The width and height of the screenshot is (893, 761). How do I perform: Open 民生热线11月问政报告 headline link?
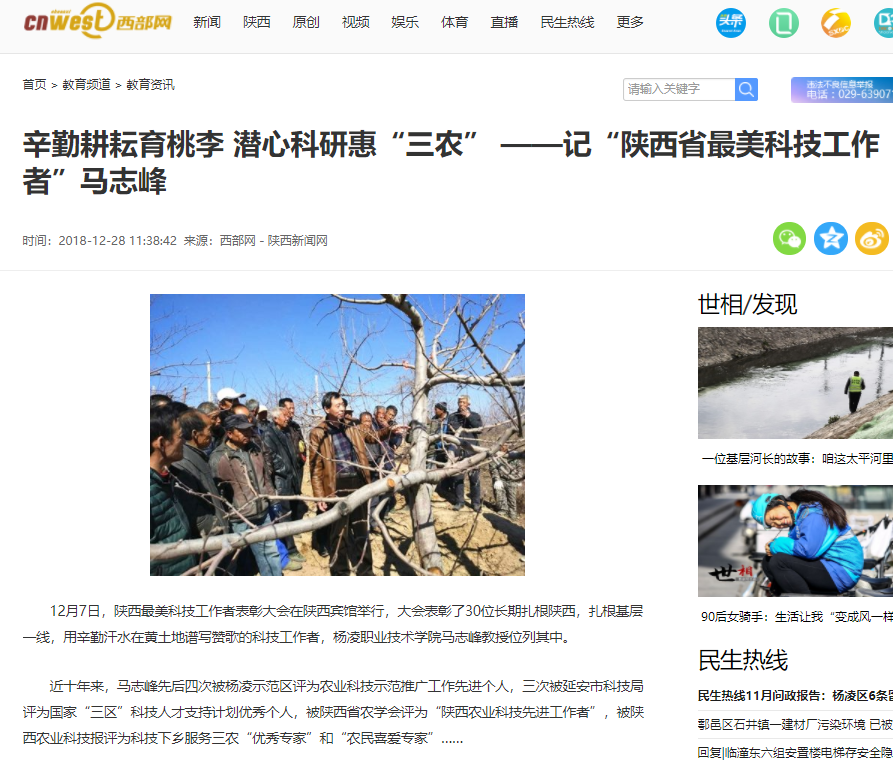[795, 695]
